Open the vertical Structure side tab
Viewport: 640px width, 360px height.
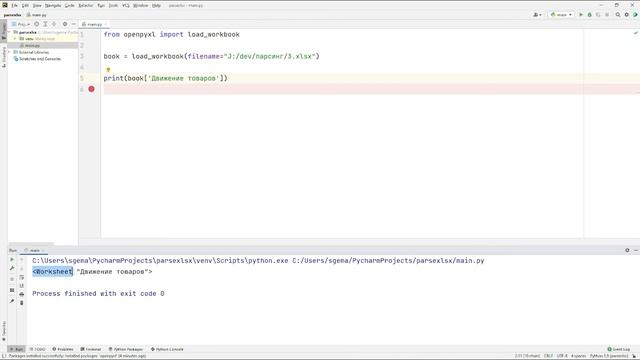pos(4,57)
